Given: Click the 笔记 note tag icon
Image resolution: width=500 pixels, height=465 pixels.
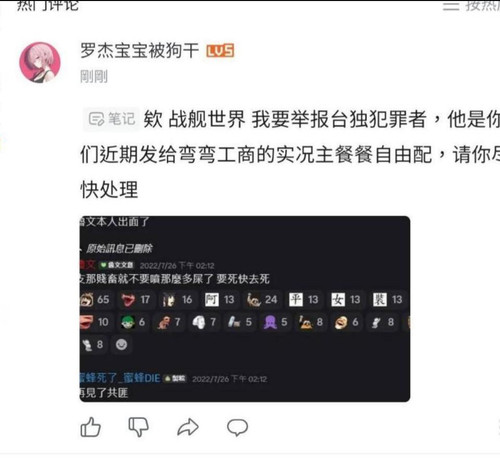Looking at the screenshot, I should 111,119.
